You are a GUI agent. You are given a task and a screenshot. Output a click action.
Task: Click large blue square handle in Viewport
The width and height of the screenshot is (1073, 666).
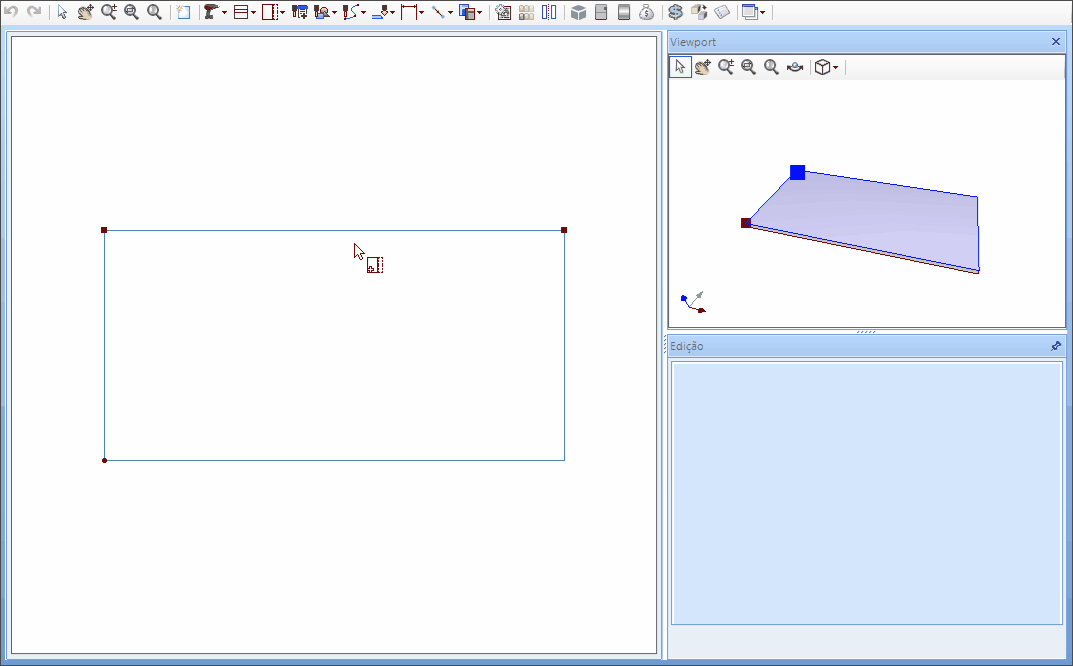pyautogui.click(x=797, y=172)
